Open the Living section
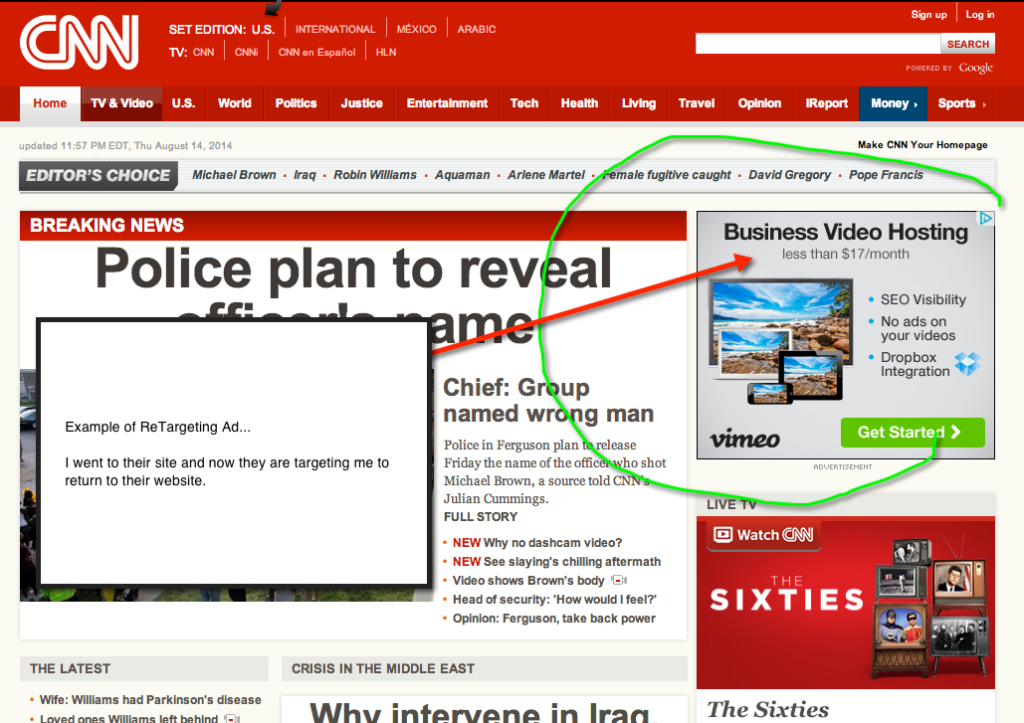This screenshot has width=1024, height=723. tap(639, 103)
